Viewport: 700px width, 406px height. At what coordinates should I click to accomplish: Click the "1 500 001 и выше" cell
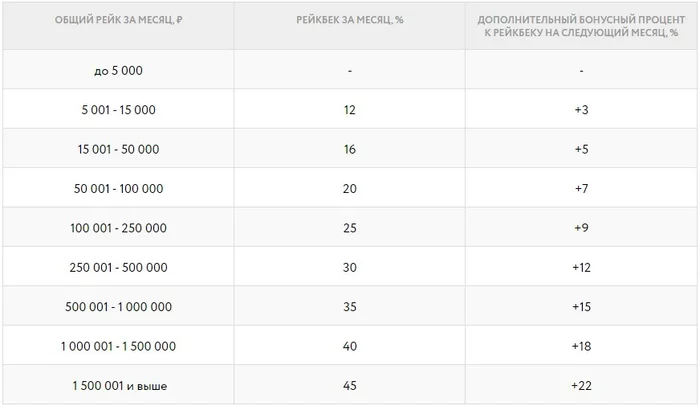point(118,385)
